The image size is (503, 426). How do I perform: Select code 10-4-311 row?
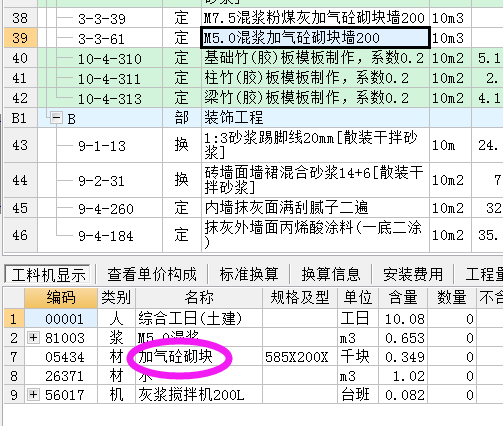(109, 79)
